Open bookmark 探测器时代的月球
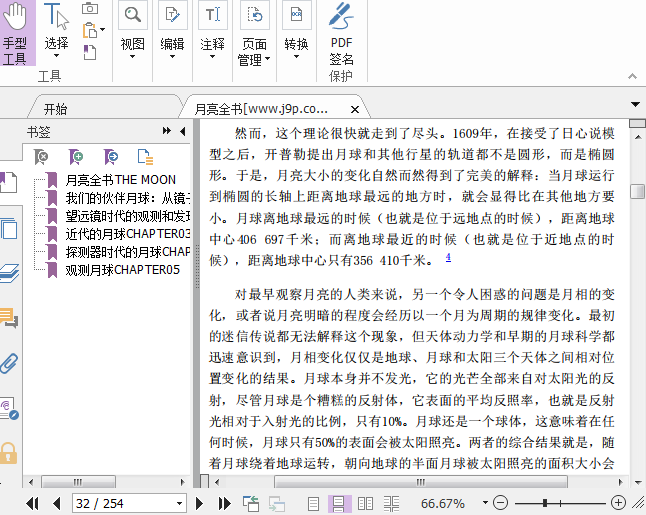This screenshot has width=646, height=515. [x=128, y=252]
